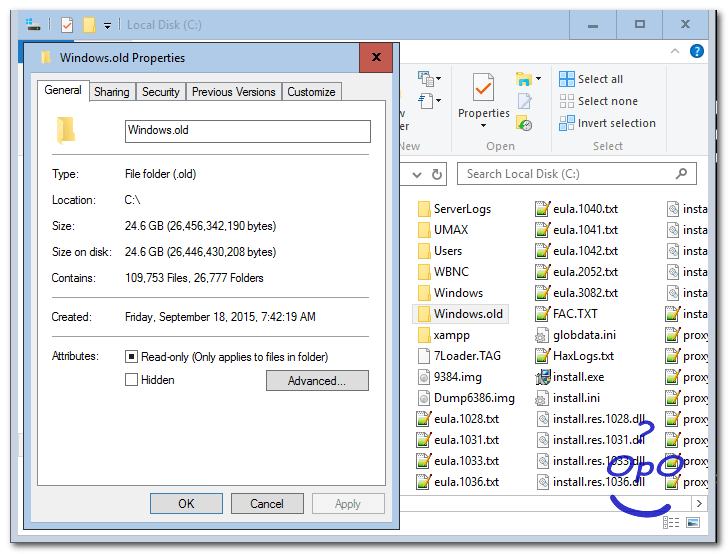This screenshot has height=554, width=728.
Task: Select the UMAX folder icon
Action: tap(423, 230)
